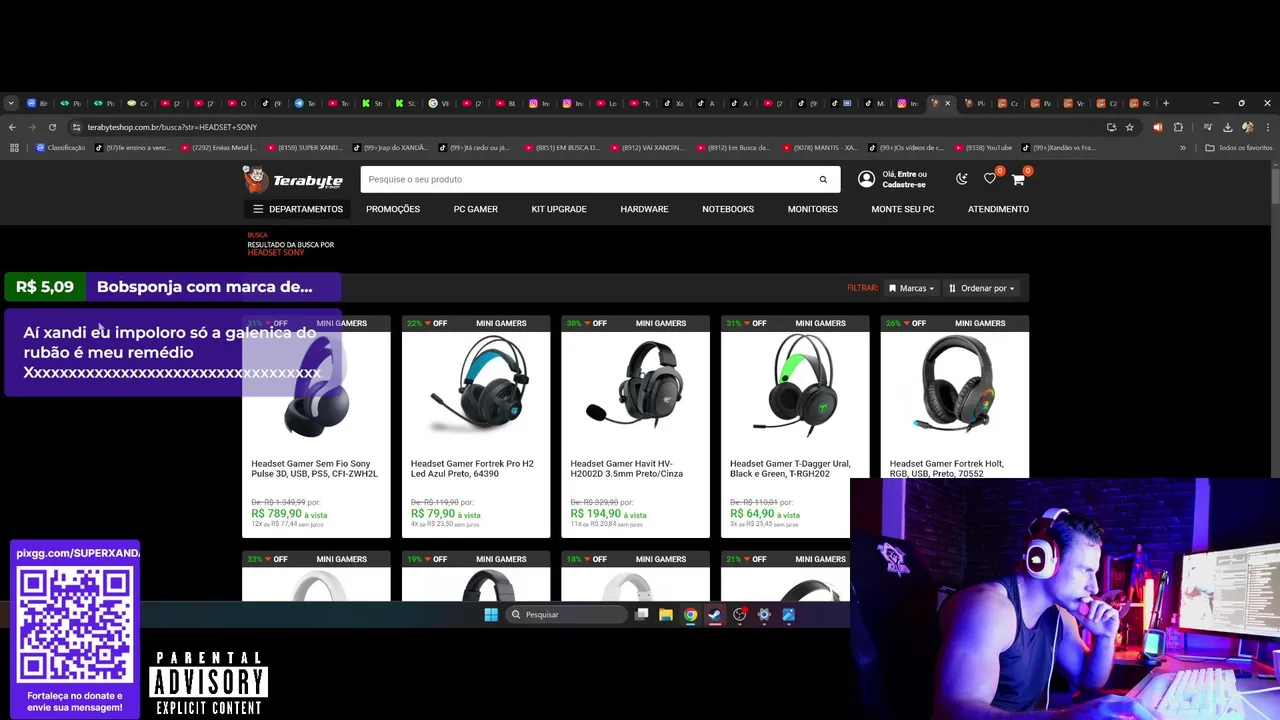Open the Headset Gamer Sem Fio Sony Pulse 3D title
The width and height of the screenshot is (1280, 720).
click(x=314, y=469)
